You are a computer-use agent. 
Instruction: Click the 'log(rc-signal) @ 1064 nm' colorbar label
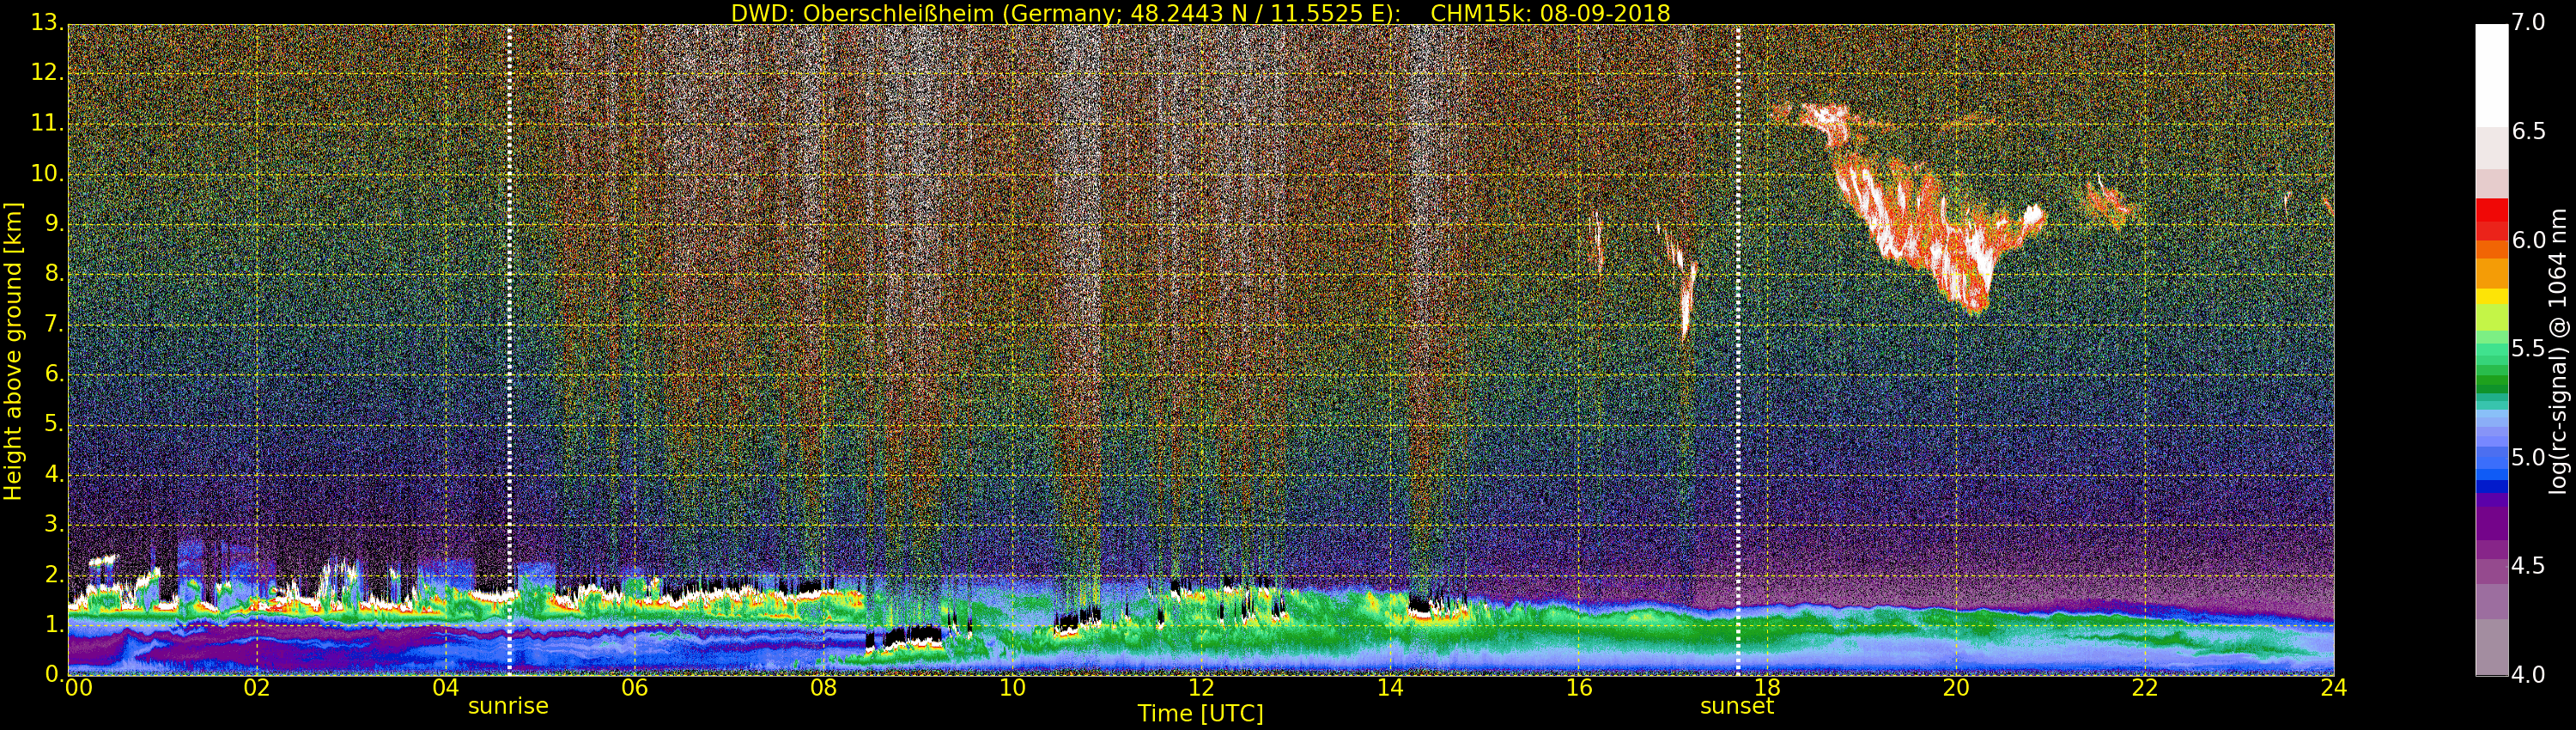2559,350
